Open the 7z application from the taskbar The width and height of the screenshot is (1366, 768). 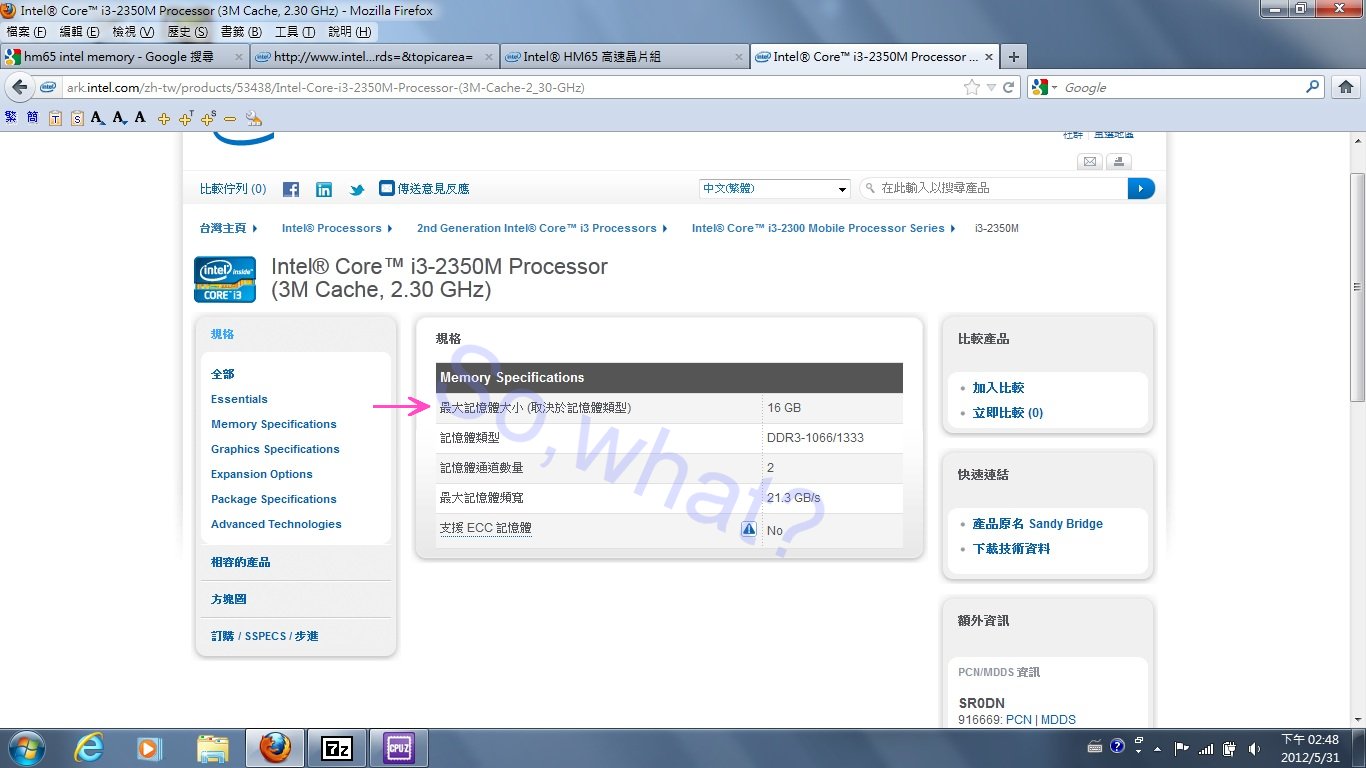(x=337, y=748)
